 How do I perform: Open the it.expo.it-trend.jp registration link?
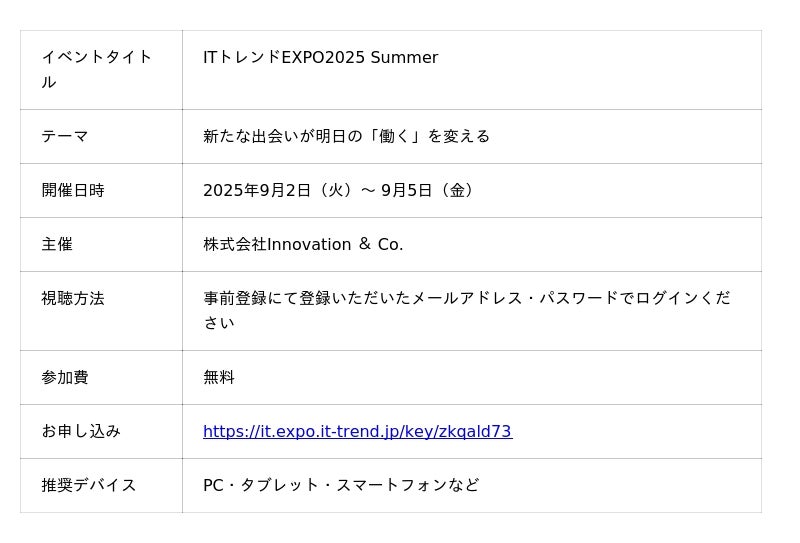357,432
